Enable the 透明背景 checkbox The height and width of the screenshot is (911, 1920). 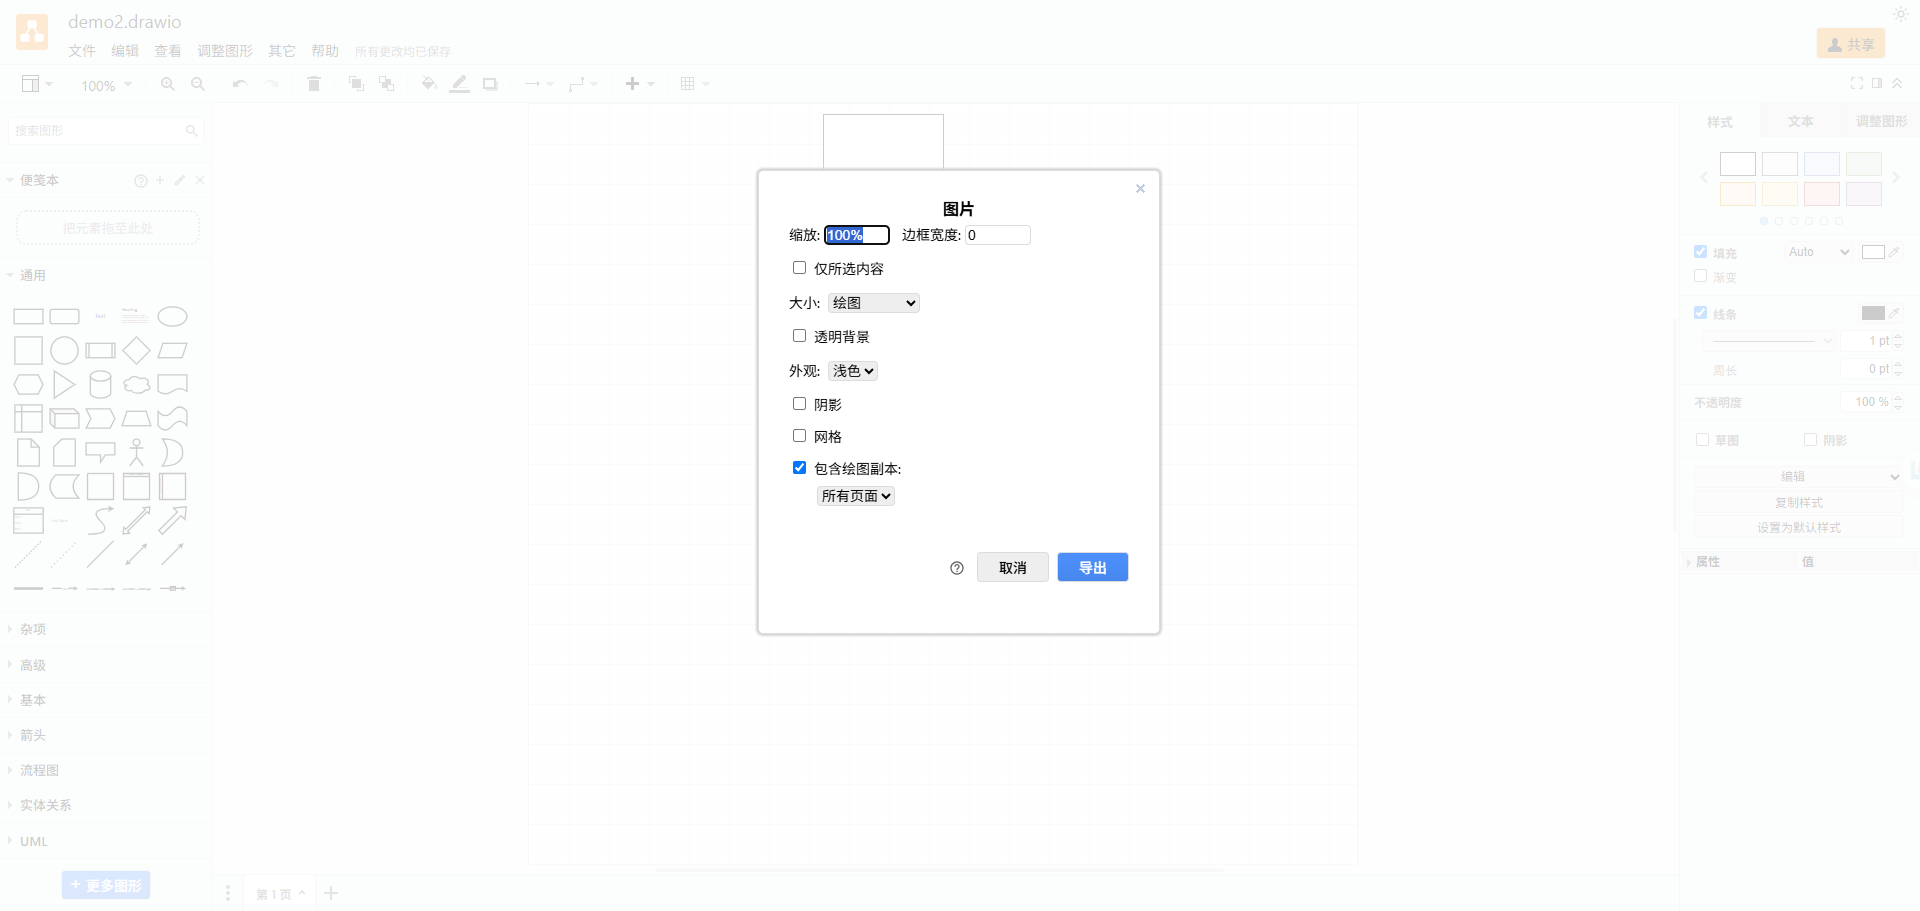coord(799,336)
